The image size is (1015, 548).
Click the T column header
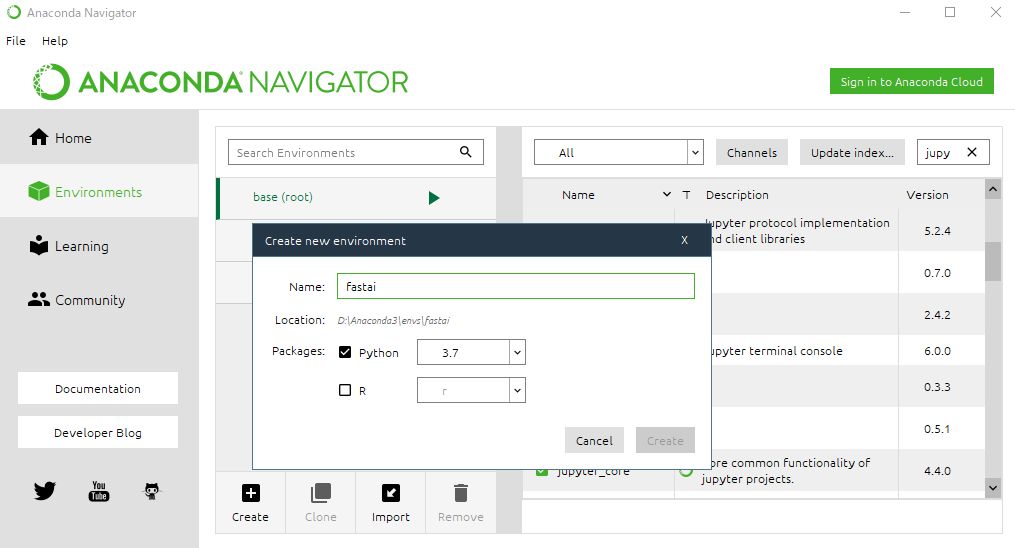[x=686, y=194]
